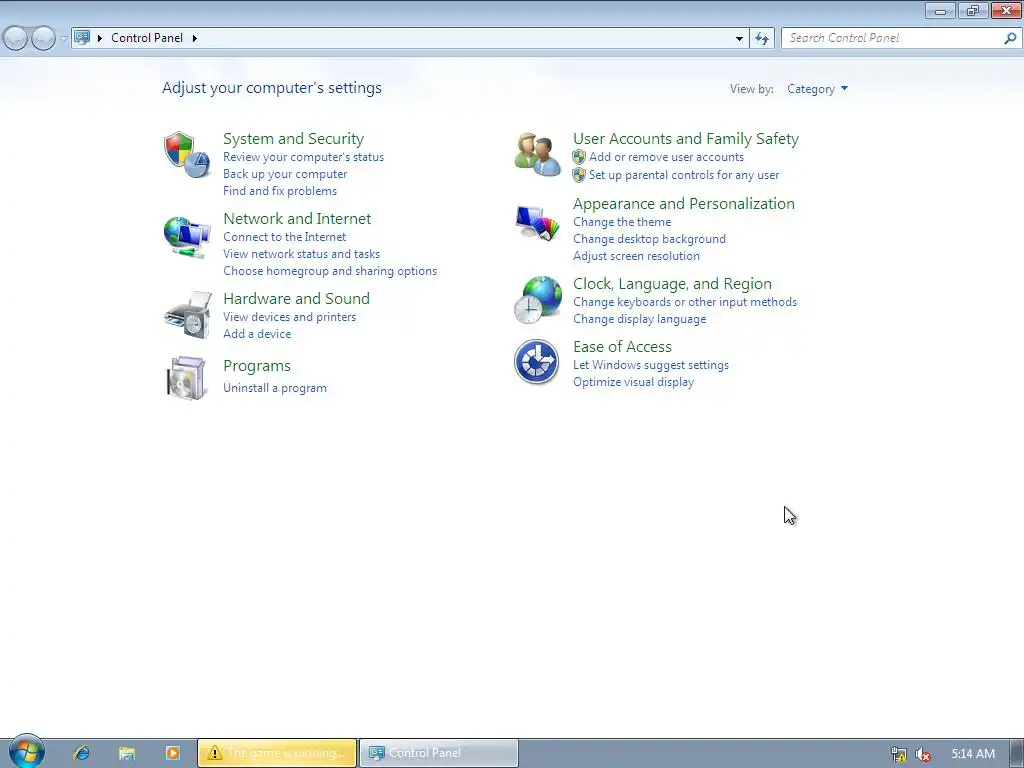Viewport: 1024px width, 768px height.
Task: Click Find and fix problems
Action: [280, 191]
